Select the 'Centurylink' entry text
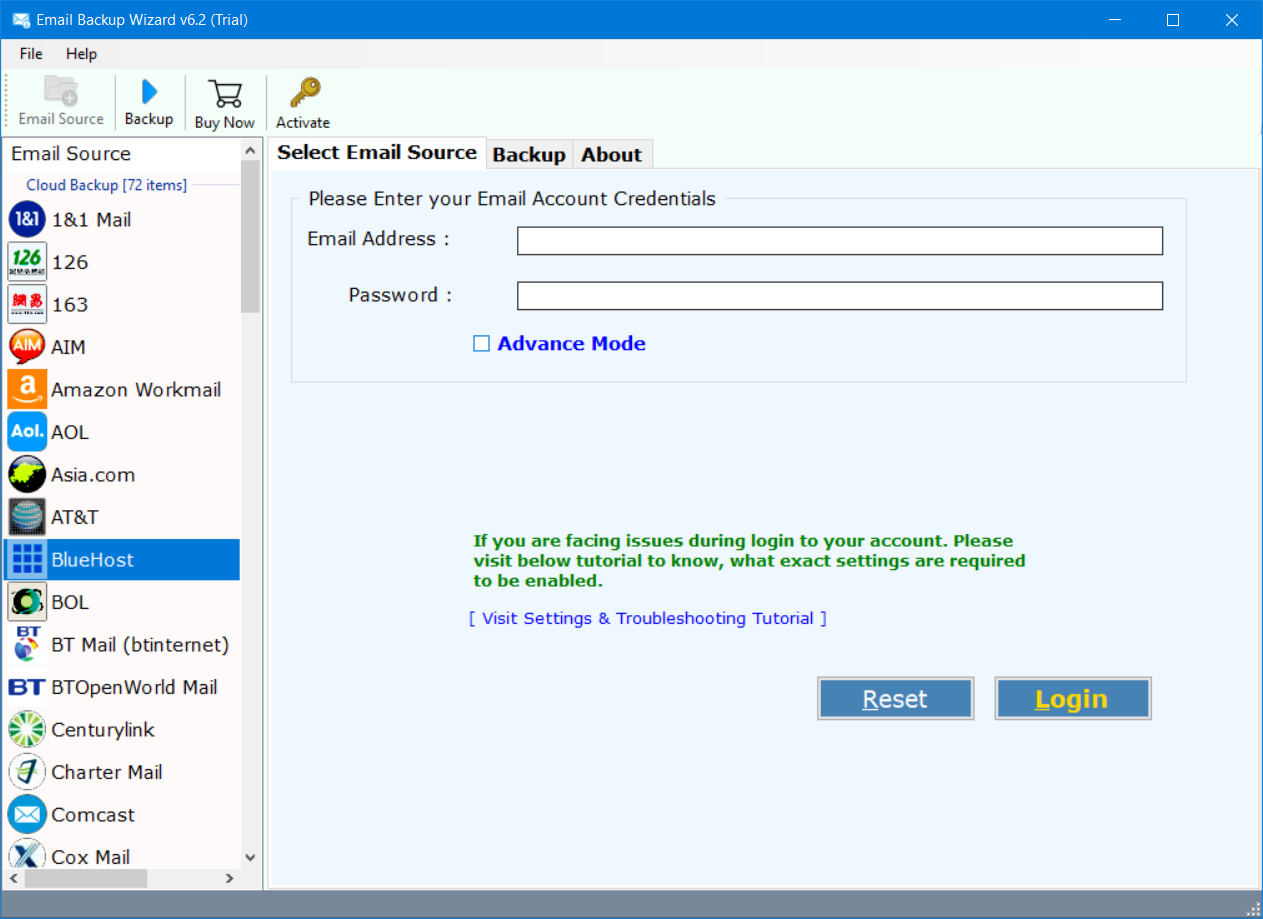The width and height of the screenshot is (1263, 919). coord(103,730)
